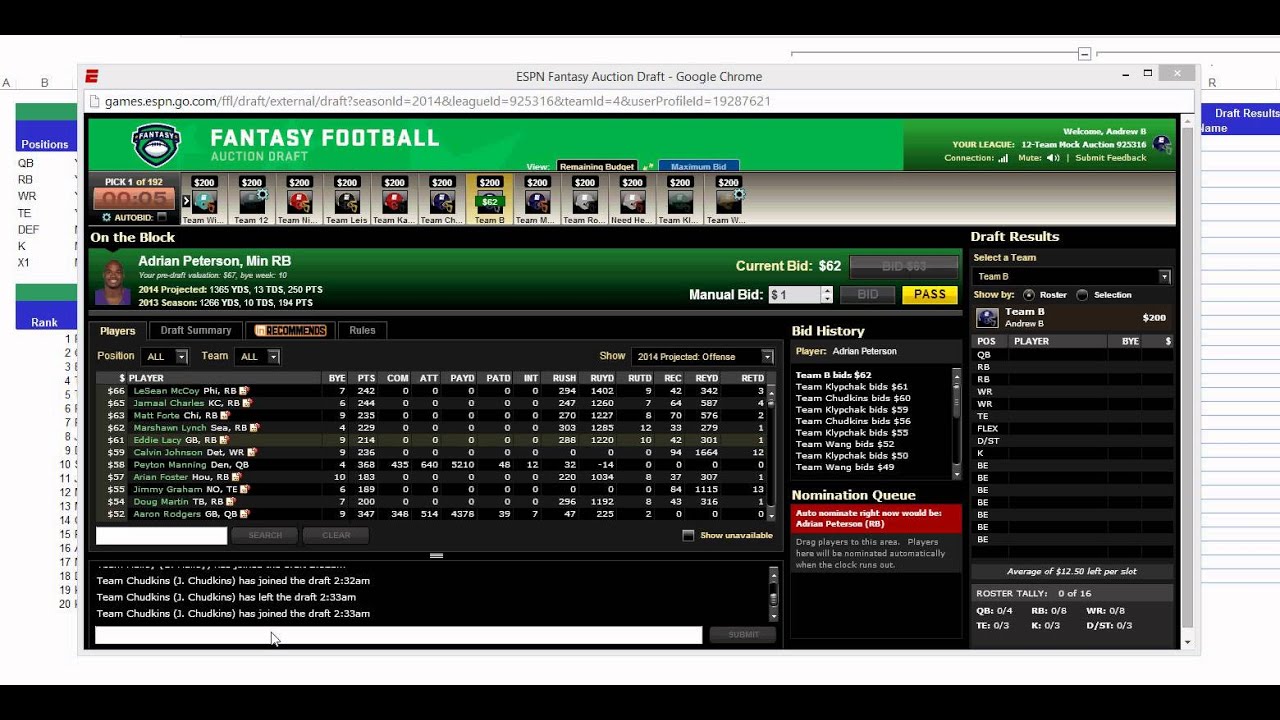Switch to the Players tab

[118, 331]
